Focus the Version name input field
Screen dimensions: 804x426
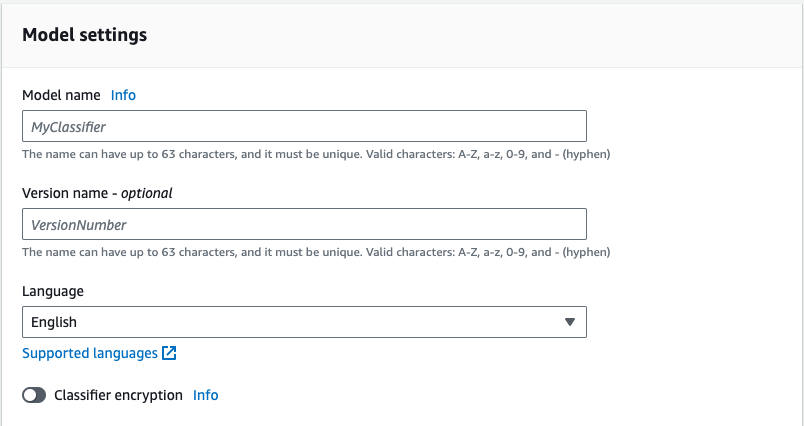point(303,224)
